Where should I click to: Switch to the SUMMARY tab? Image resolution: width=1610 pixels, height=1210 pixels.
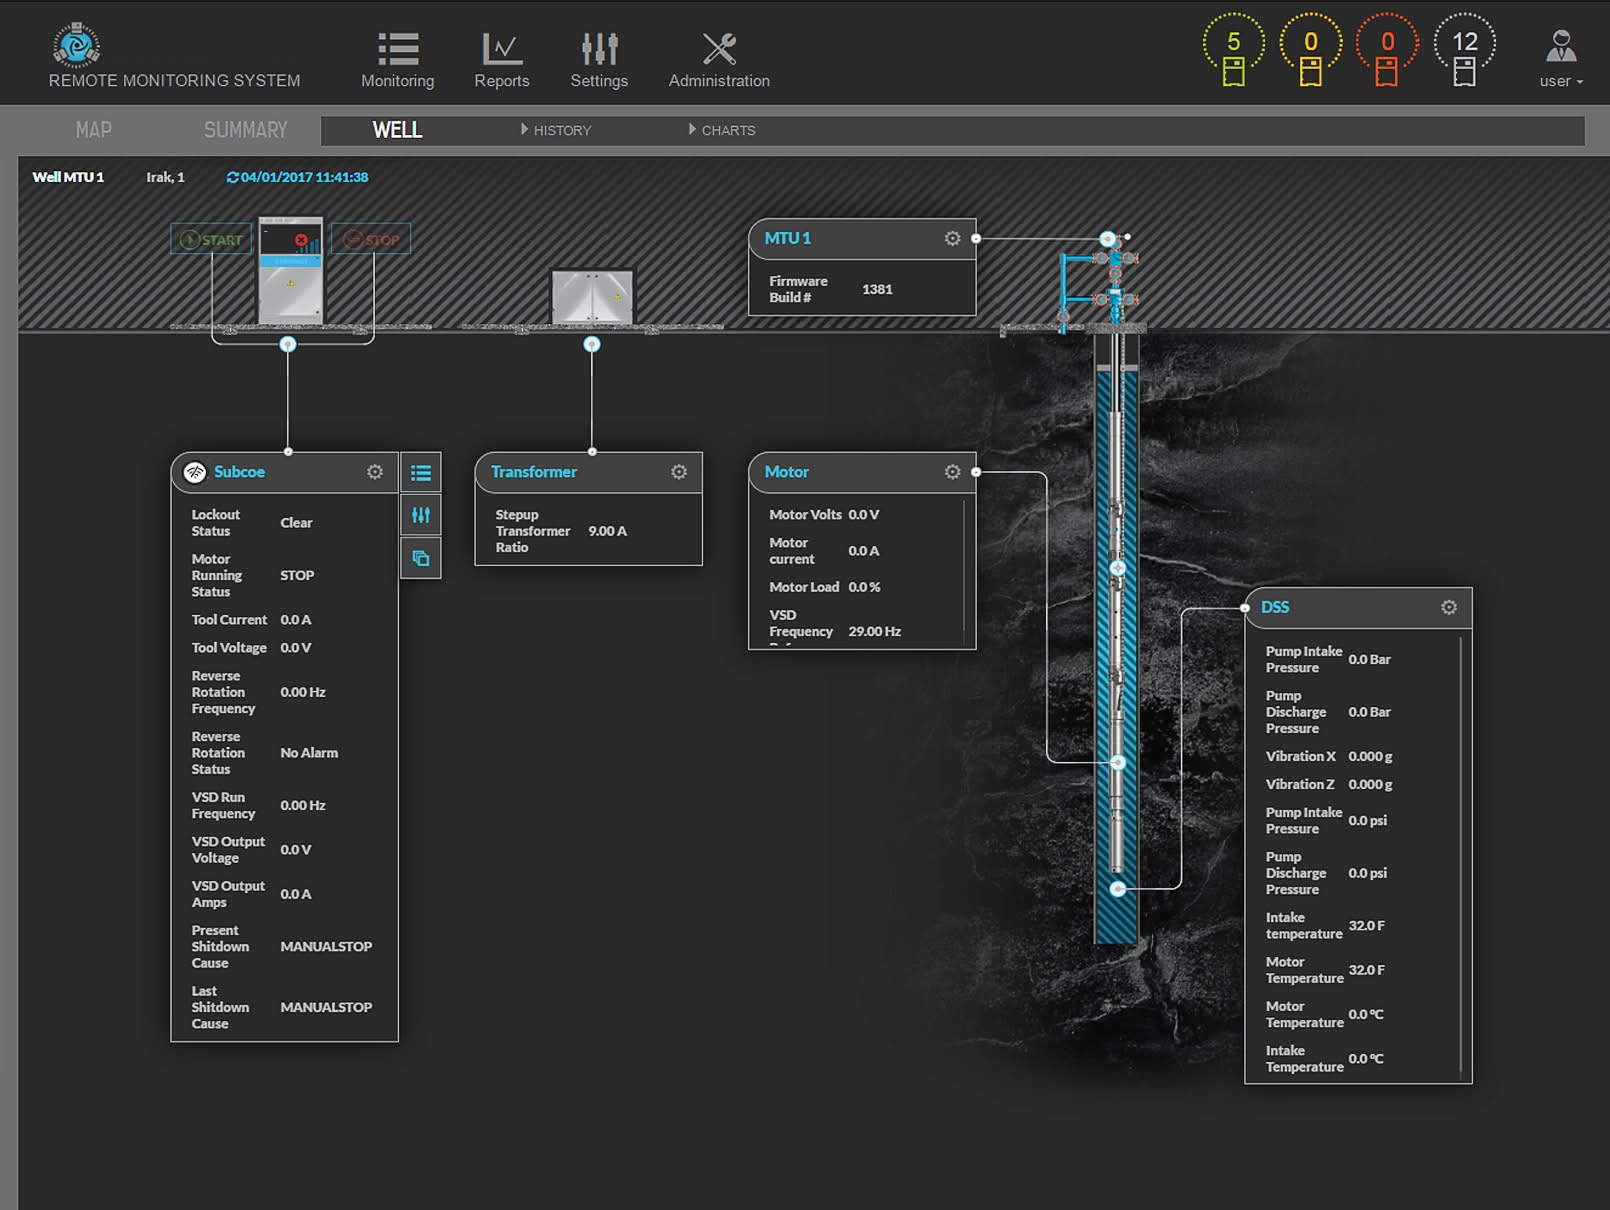245,130
